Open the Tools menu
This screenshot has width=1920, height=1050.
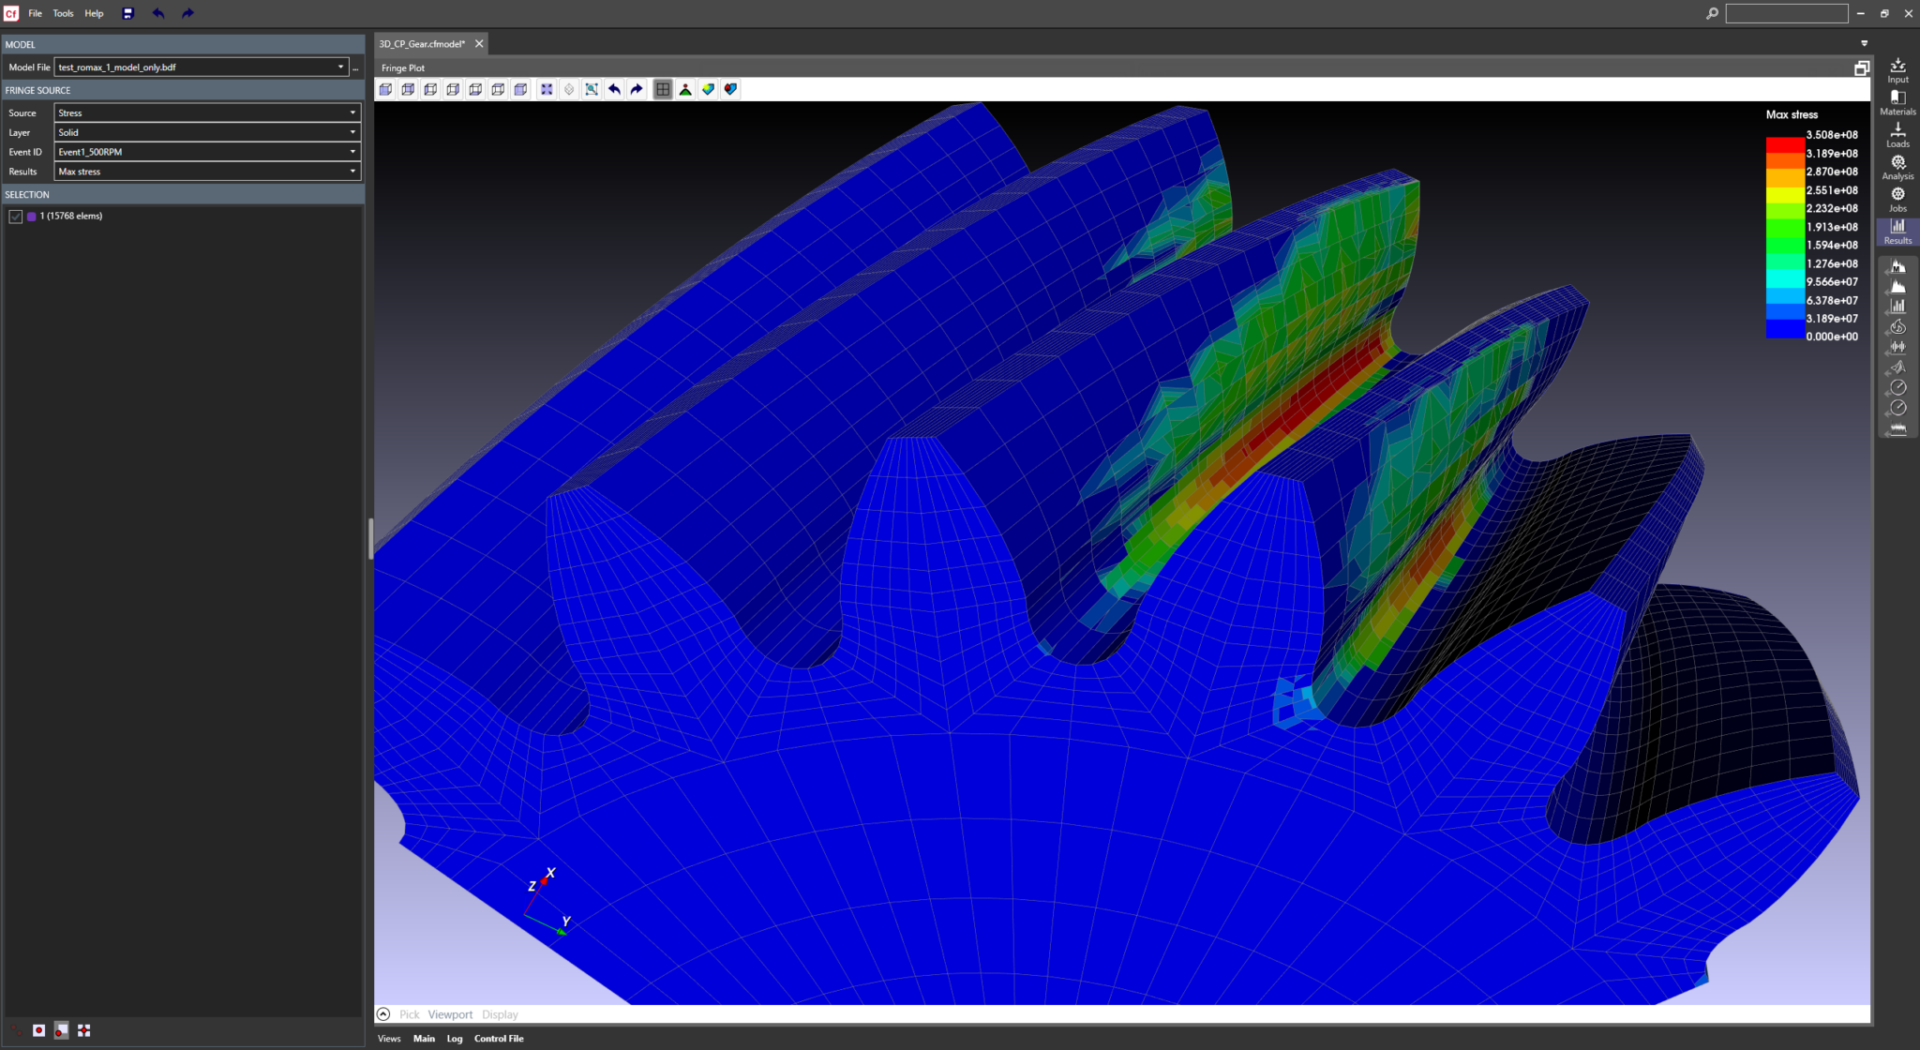pyautogui.click(x=63, y=13)
